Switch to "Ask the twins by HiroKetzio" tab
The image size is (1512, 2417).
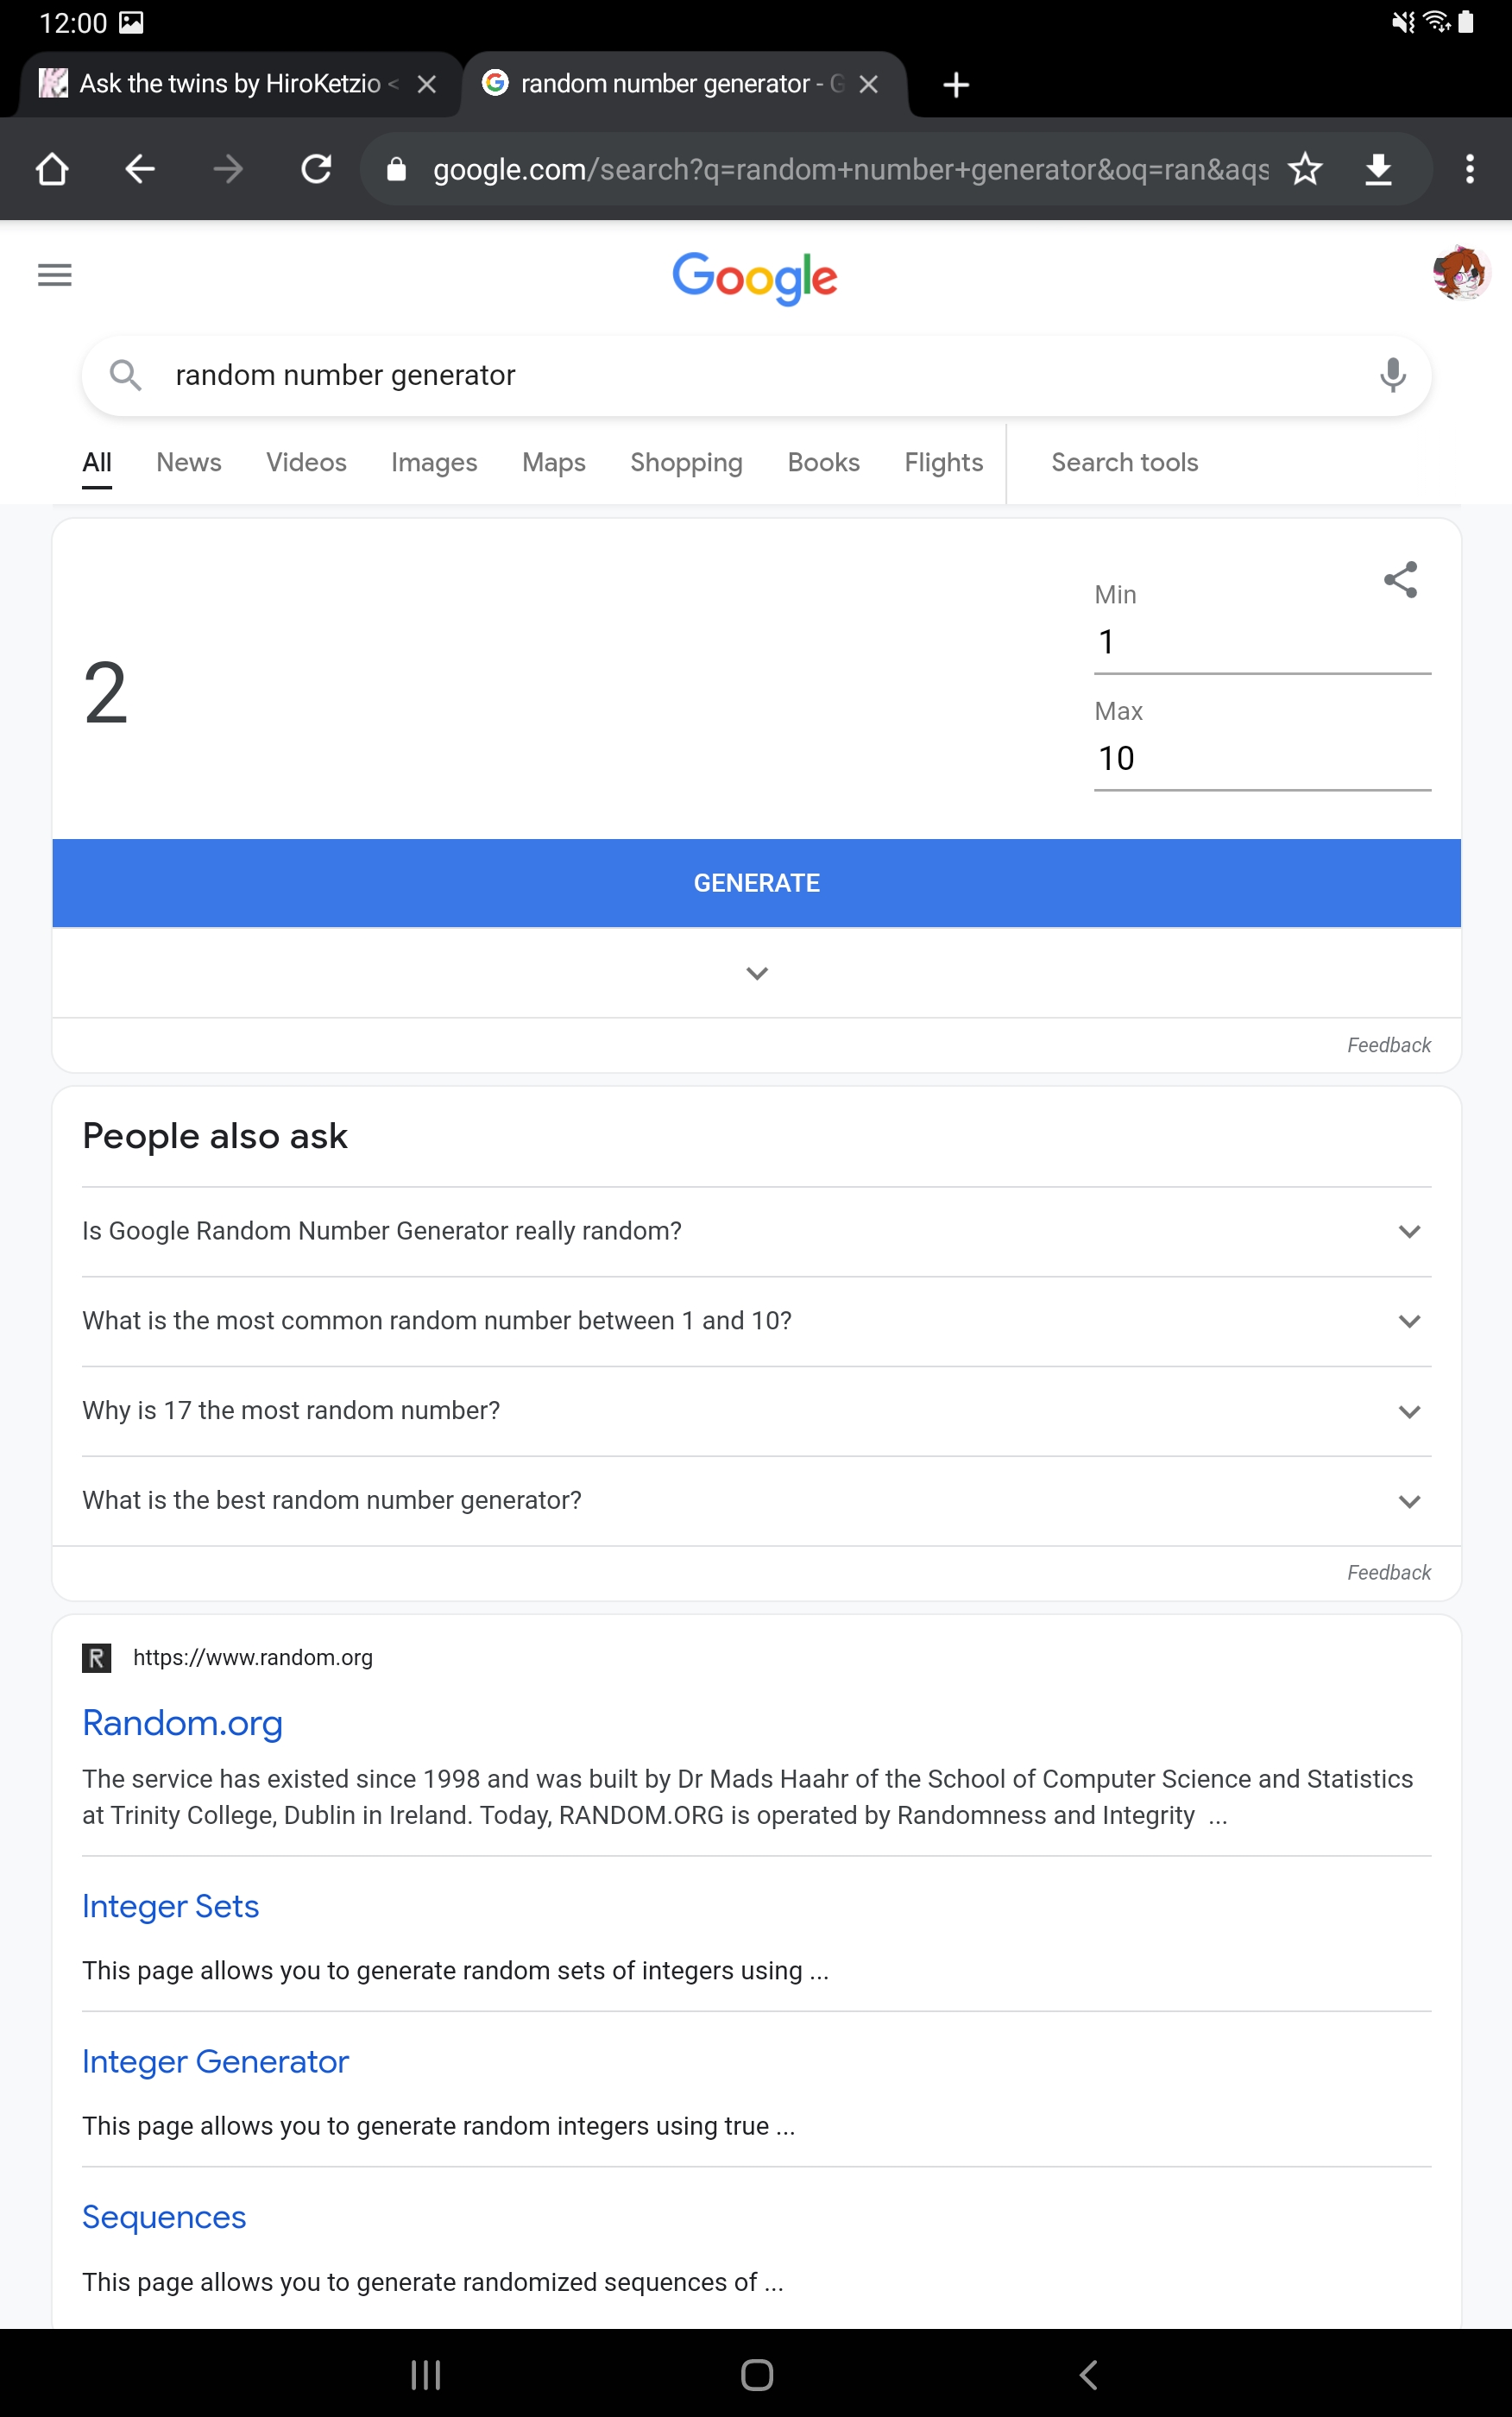pyautogui.click(x=229, y=84)
